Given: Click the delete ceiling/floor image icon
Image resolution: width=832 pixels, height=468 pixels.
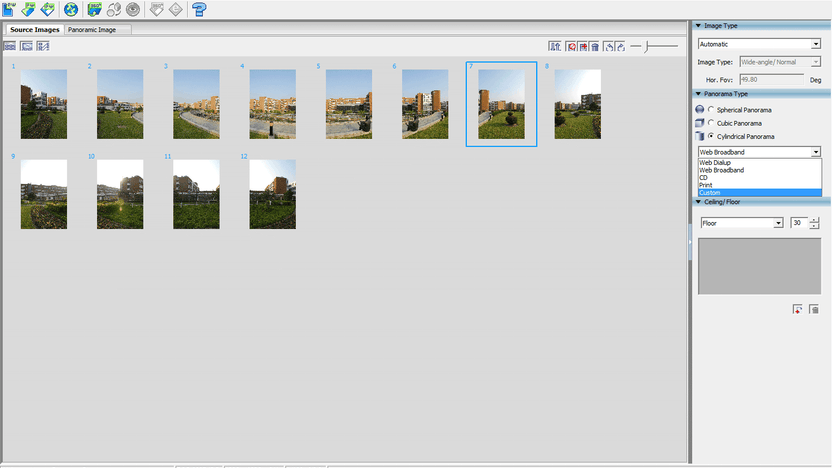Looking at the screenshot, I should point(814,309).
